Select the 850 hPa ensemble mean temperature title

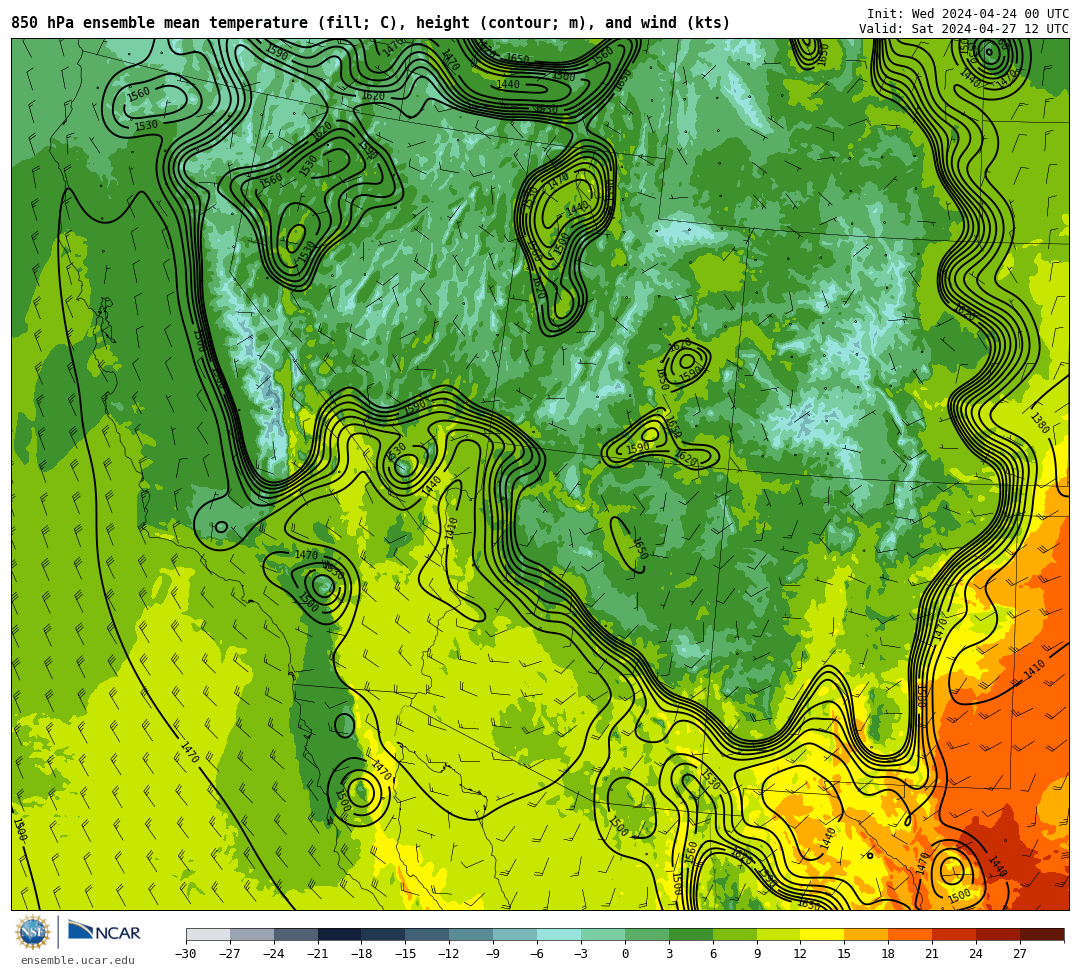point(371,23)
